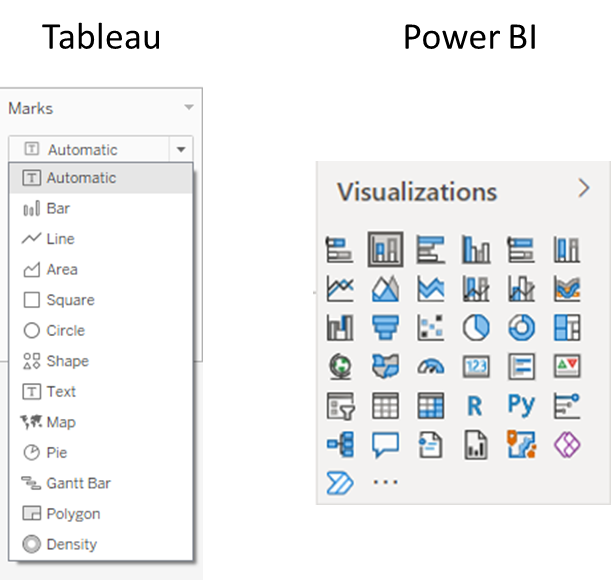Add a globe map visual

340,366
